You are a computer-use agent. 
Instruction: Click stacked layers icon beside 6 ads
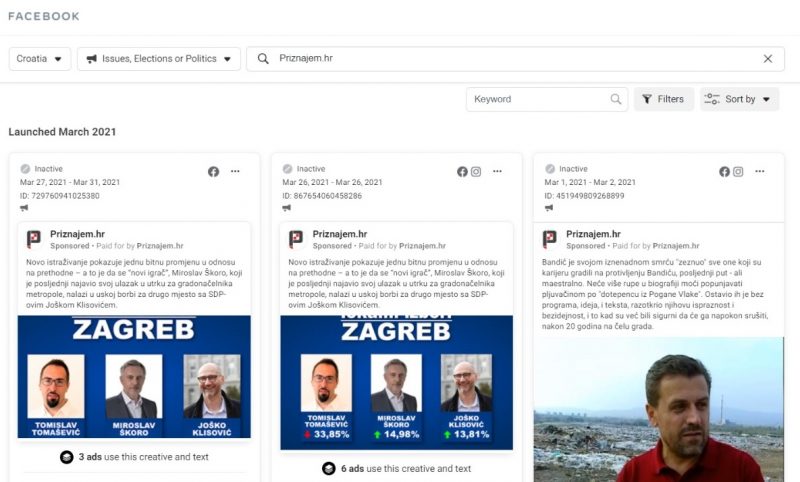329,468
